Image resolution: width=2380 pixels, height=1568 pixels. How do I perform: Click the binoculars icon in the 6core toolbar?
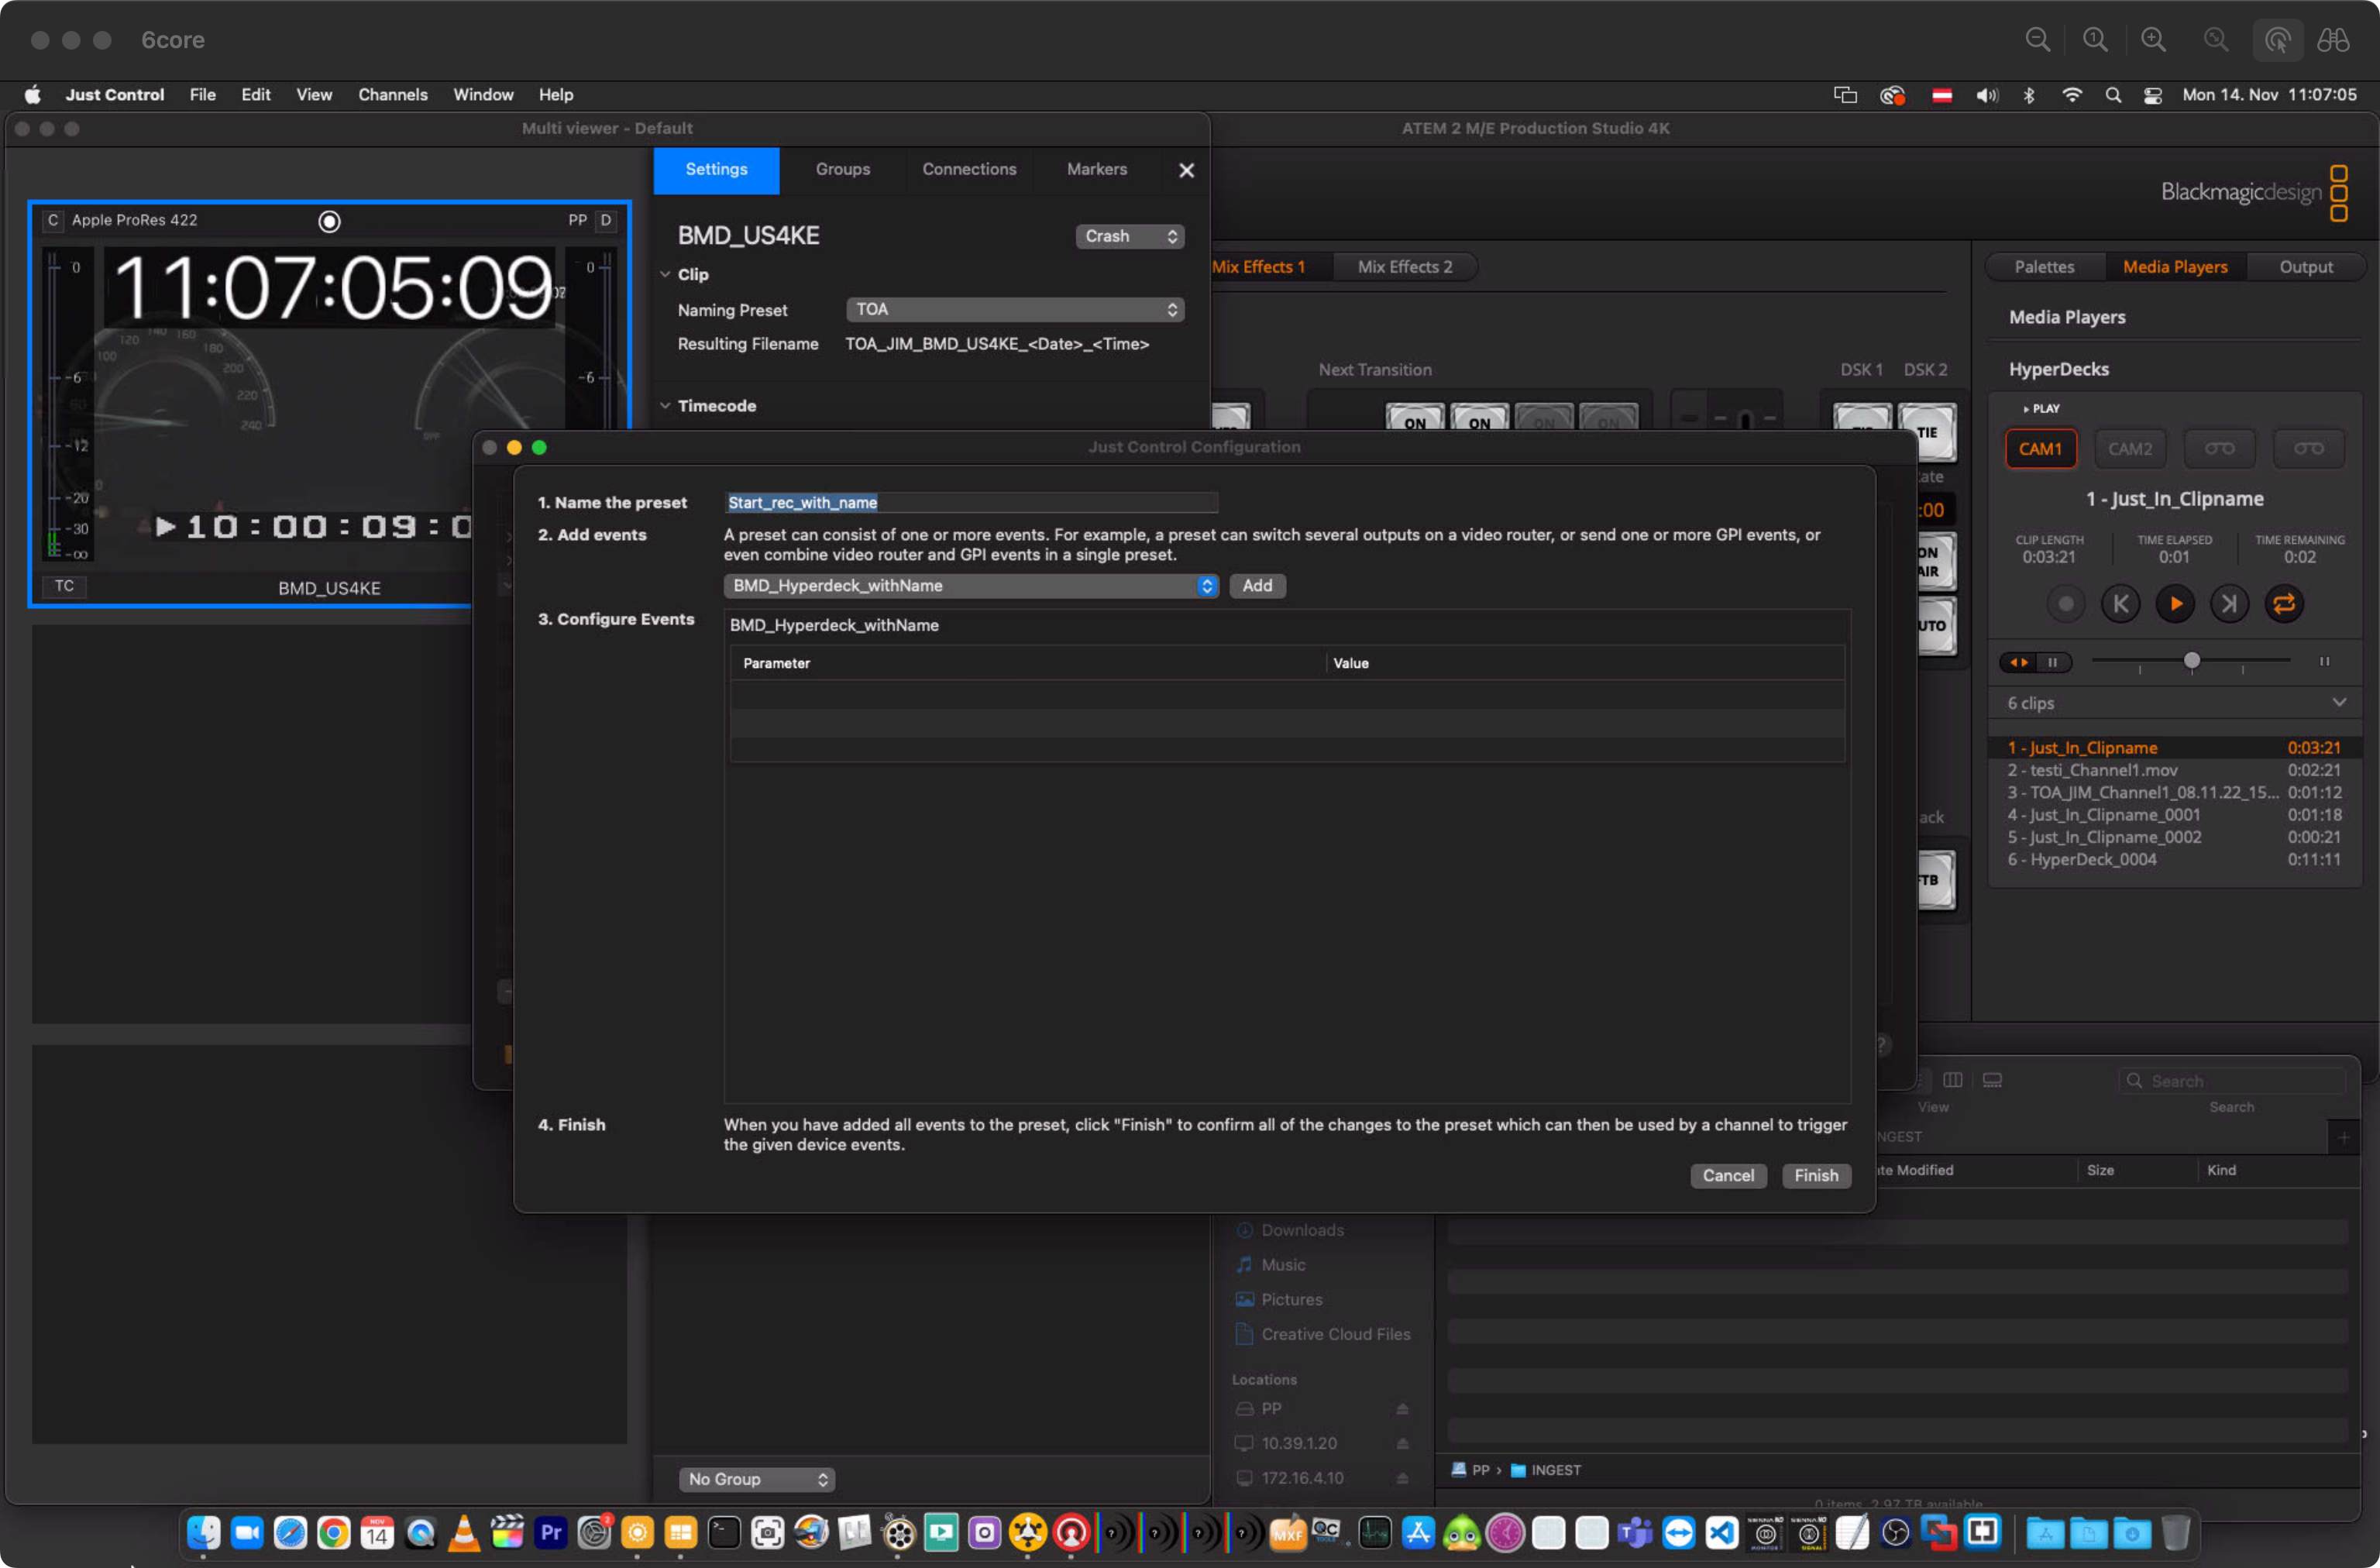coord(2333,40)
